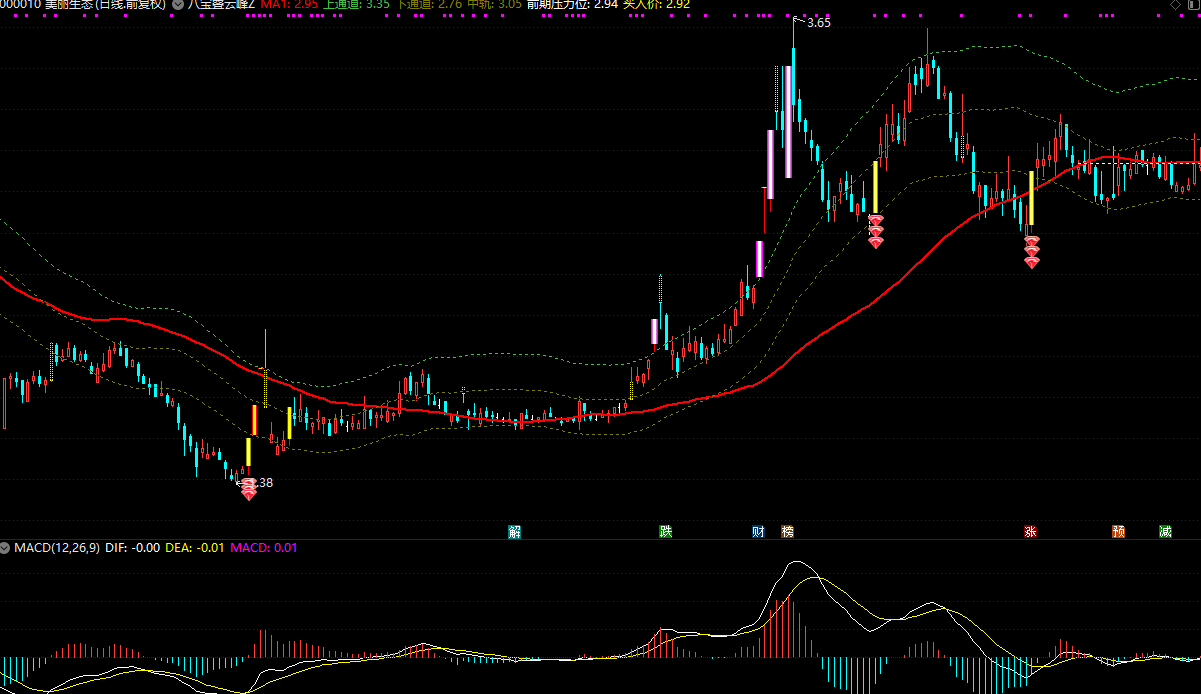The height and width of the screenshot is (694, 1201).
Task: Open the main chart indicator dropdown arrow
Action: coord(177,4)
